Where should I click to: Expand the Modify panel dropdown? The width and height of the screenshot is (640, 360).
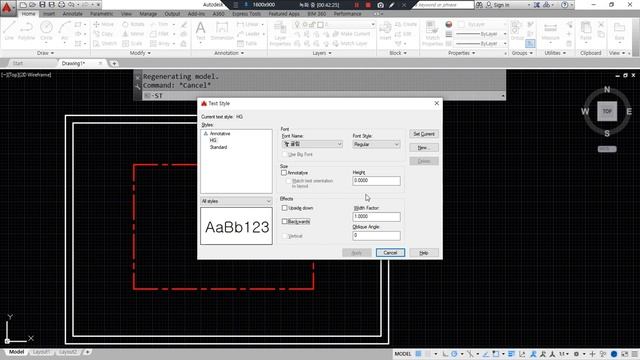[140, 53]
